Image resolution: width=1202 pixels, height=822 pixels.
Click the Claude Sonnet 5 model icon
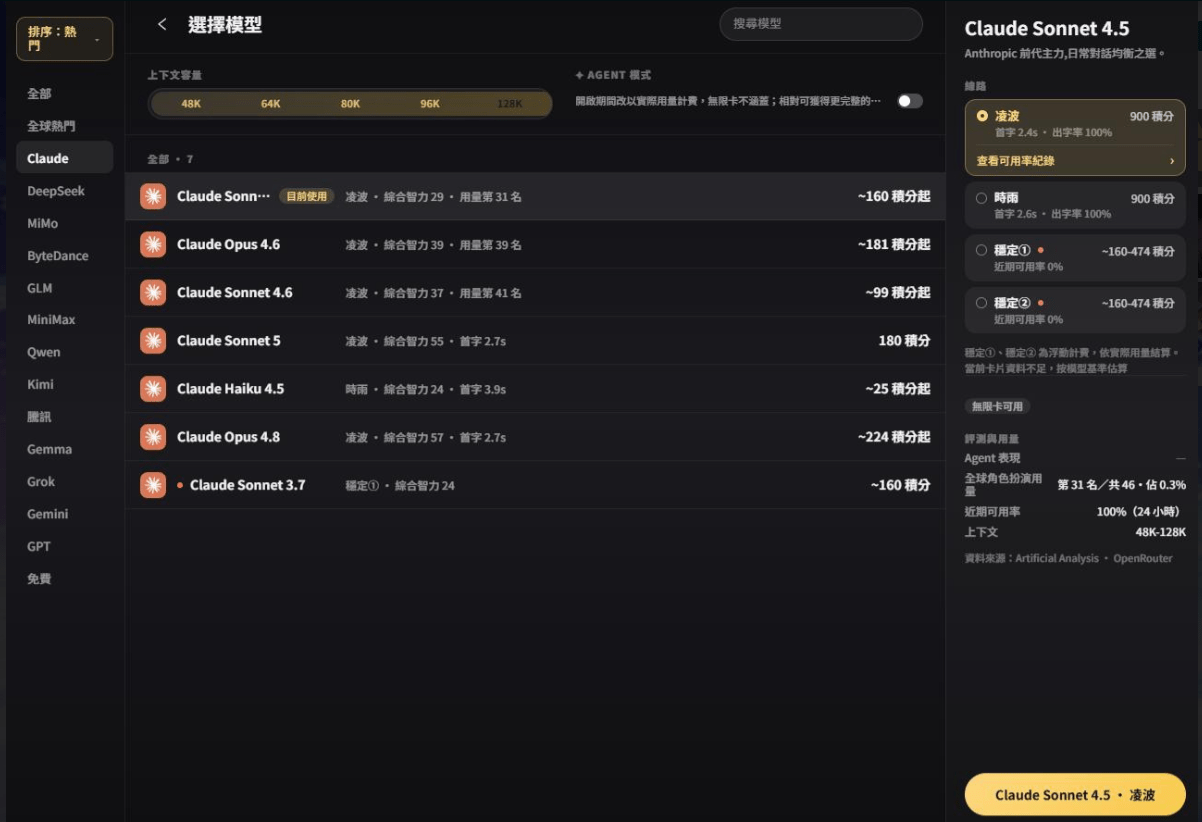153,340
